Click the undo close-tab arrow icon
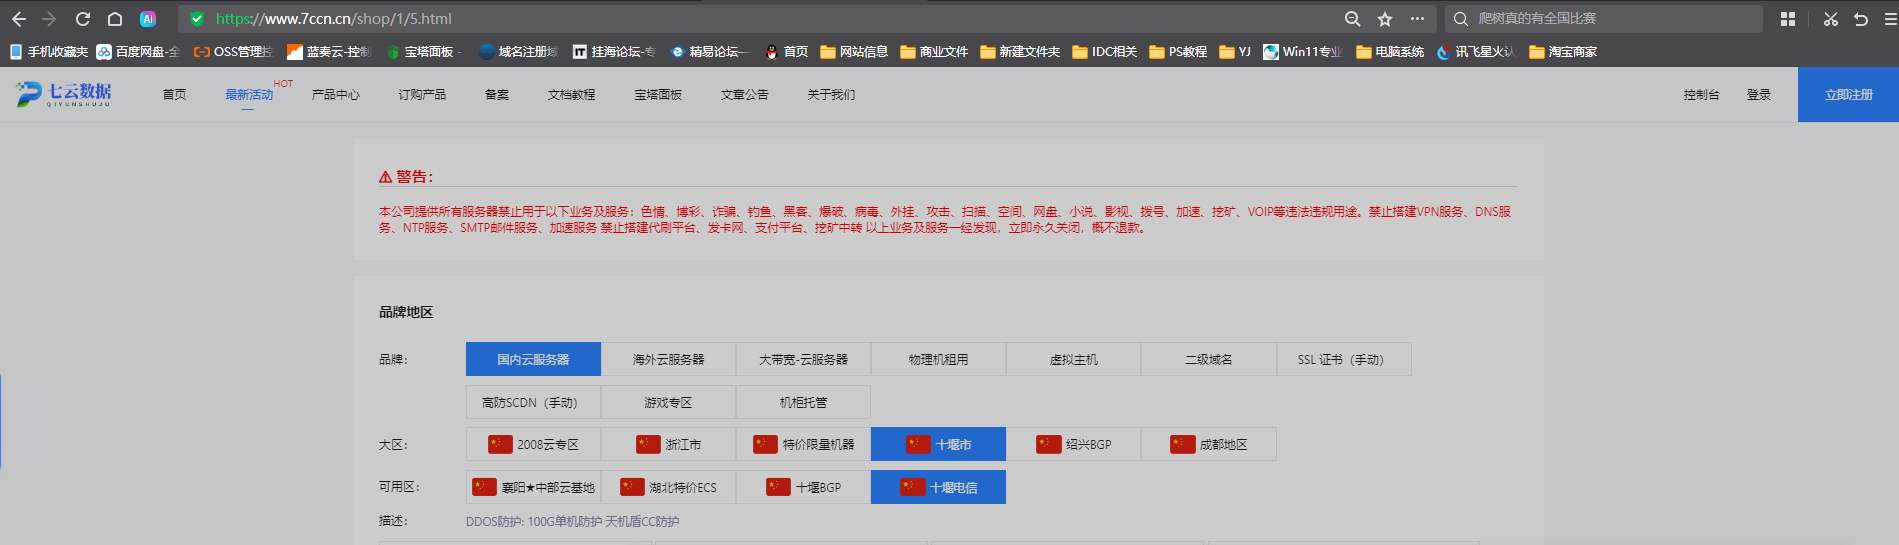Screen dimensions: 1899x545 pos(1861,19)
